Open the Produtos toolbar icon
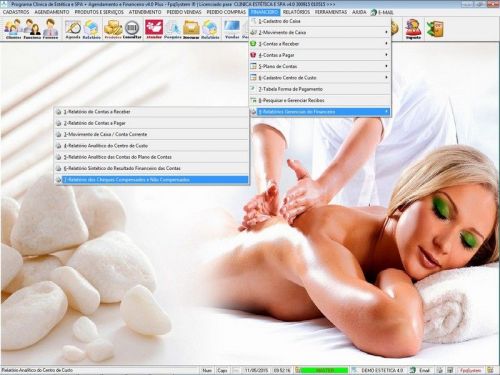The height and width of the screenshot is (375, 500). click(113, 29)
